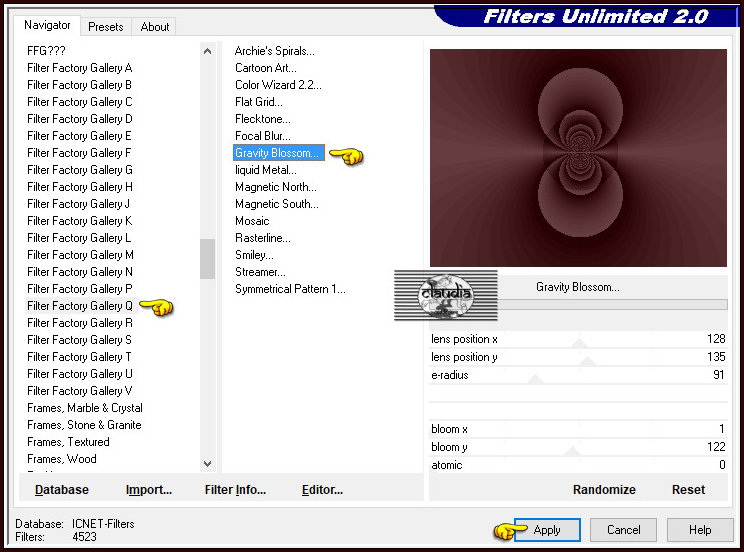Select Filter Factory Gallery L
744x552 pixels.
(79, 238)
